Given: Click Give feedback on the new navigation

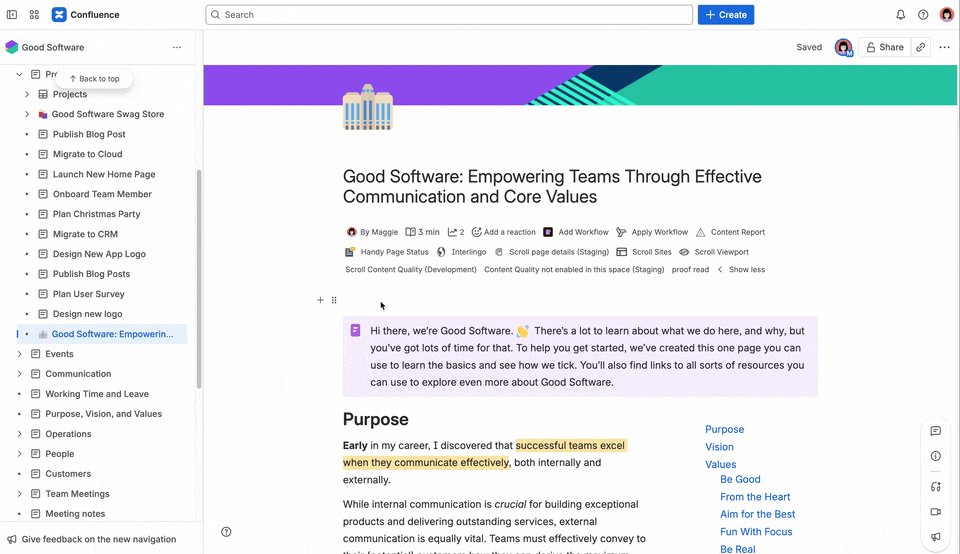Looking at the screenshot, I should [92, 539].
